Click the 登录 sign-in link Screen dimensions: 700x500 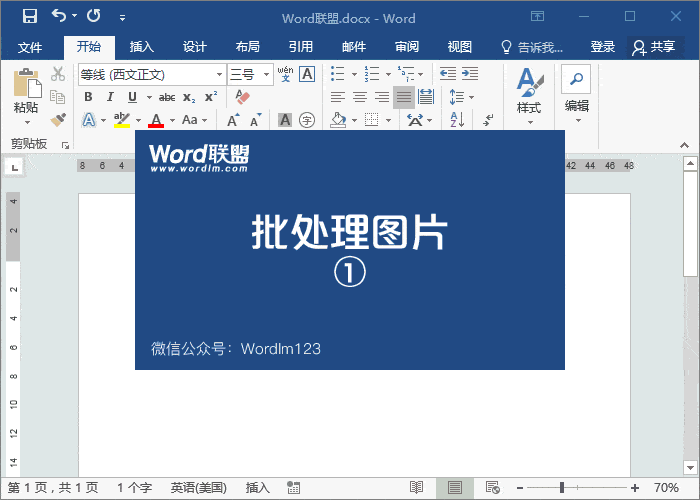(603, 46)
